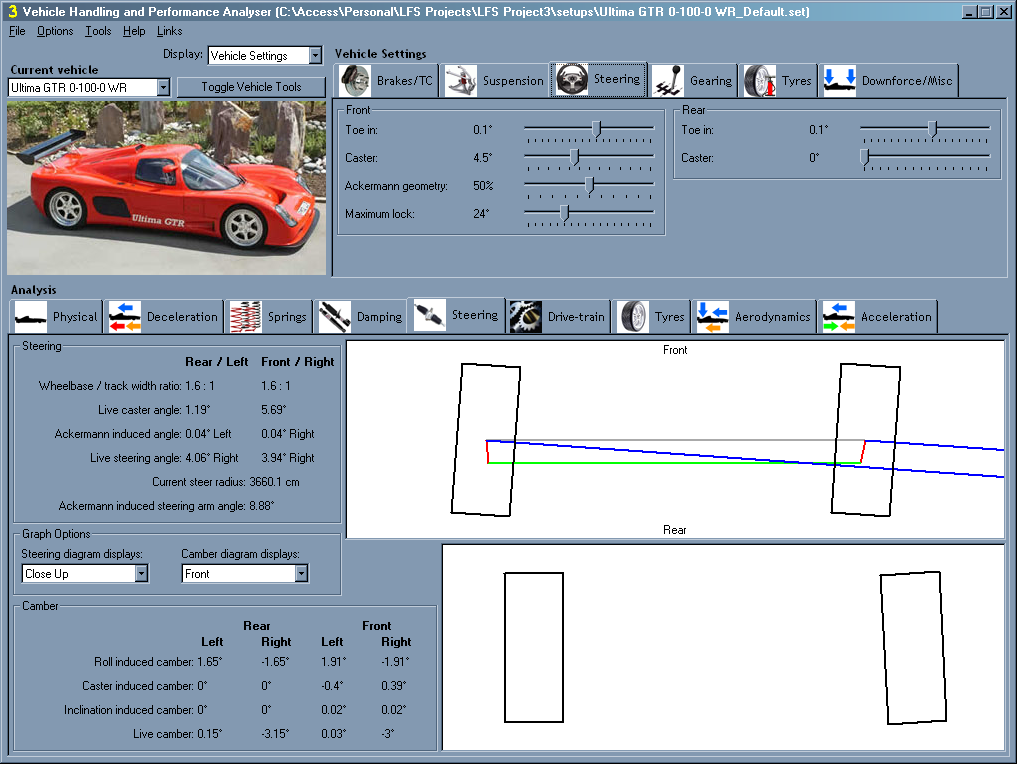Open the Springs analysis tab icon
This screenshot has height=764, width=1017.
245,316
